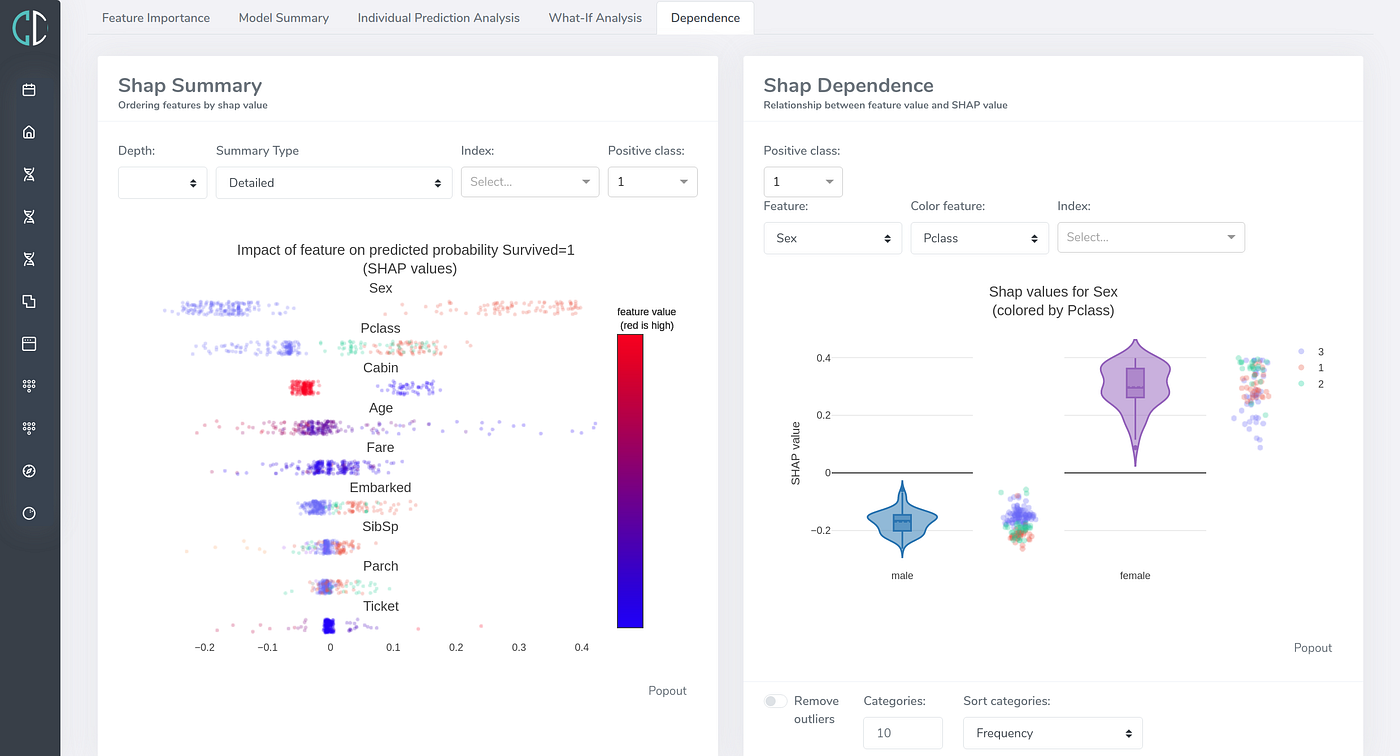Open the Shap Dependence Index selector
1400x756 pixels.
click(1151, 237)
